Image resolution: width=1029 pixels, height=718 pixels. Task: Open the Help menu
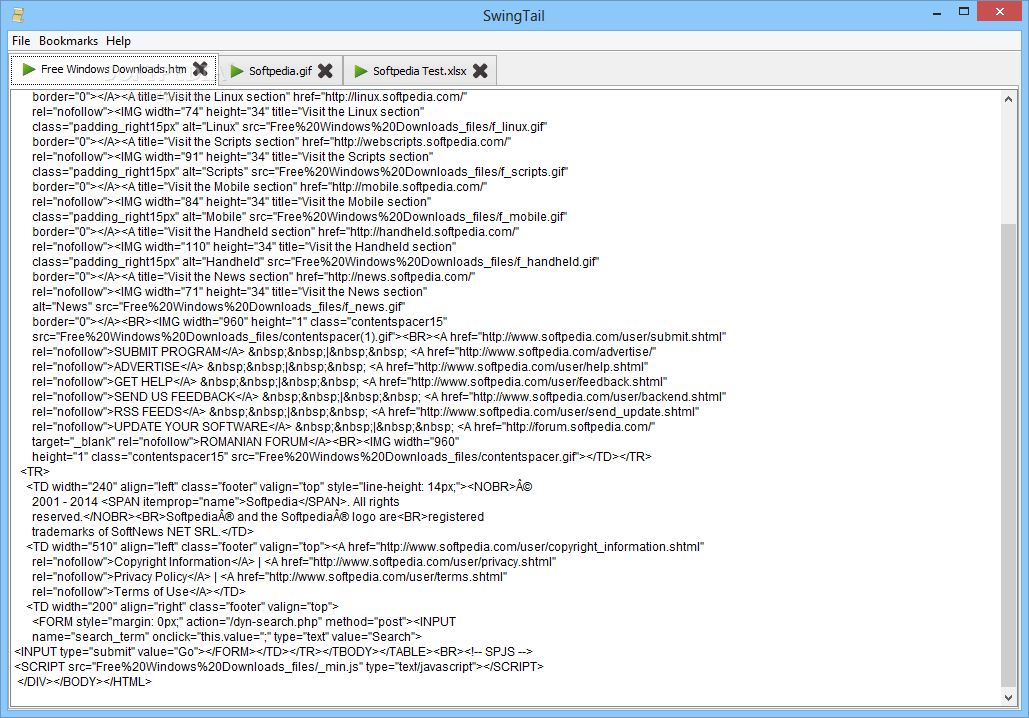click(118, 41)
